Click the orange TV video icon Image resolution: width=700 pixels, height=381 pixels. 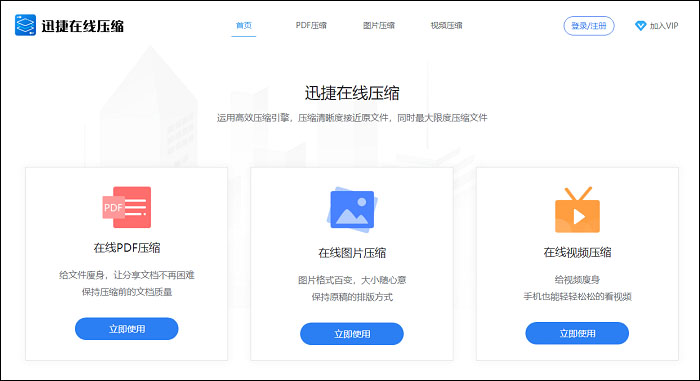coord(577,210)
